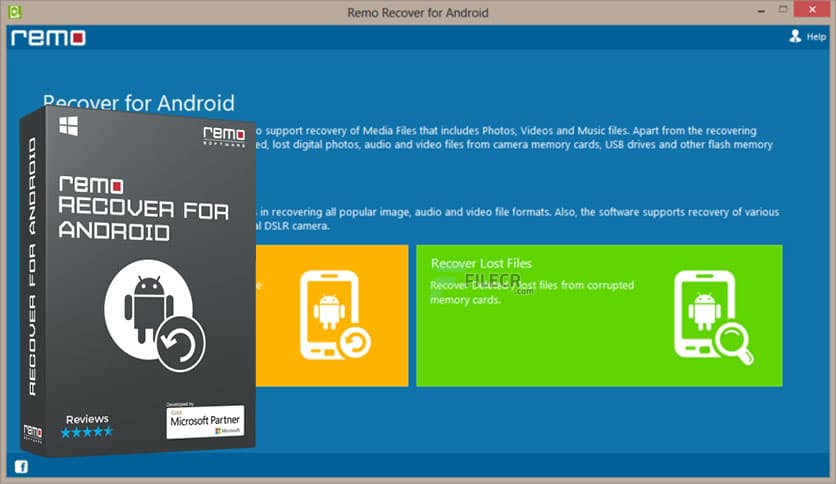This screenshot has height=484, width=836.
Task: Select the green Recover Lost Files tile
Action: click(599, 316)
